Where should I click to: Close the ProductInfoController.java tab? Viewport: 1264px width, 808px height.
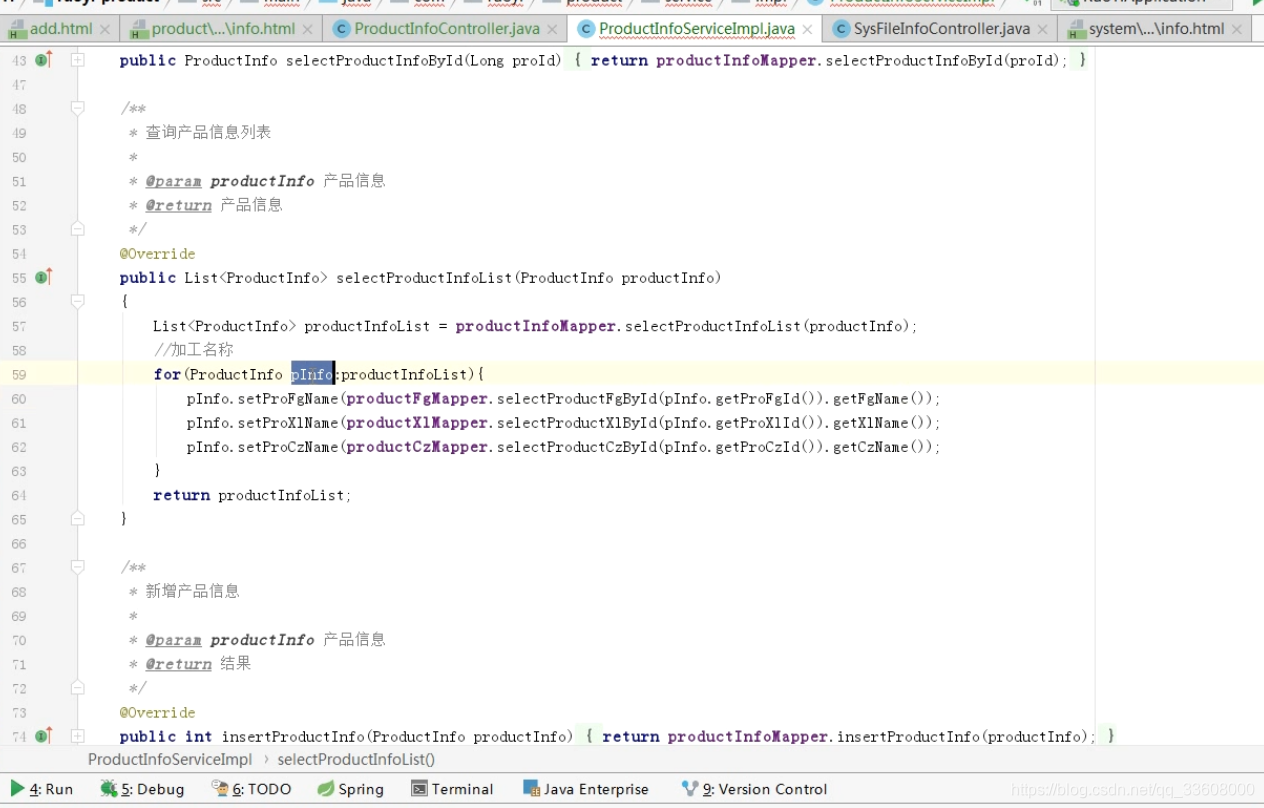552,30
